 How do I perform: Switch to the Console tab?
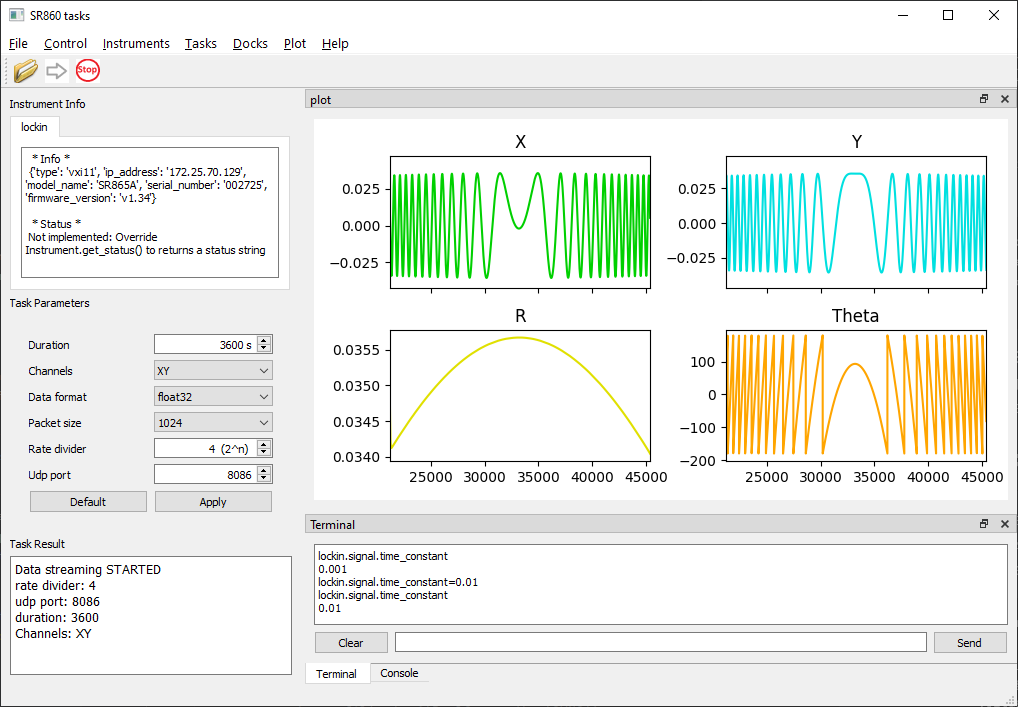(x=399, y=673)
